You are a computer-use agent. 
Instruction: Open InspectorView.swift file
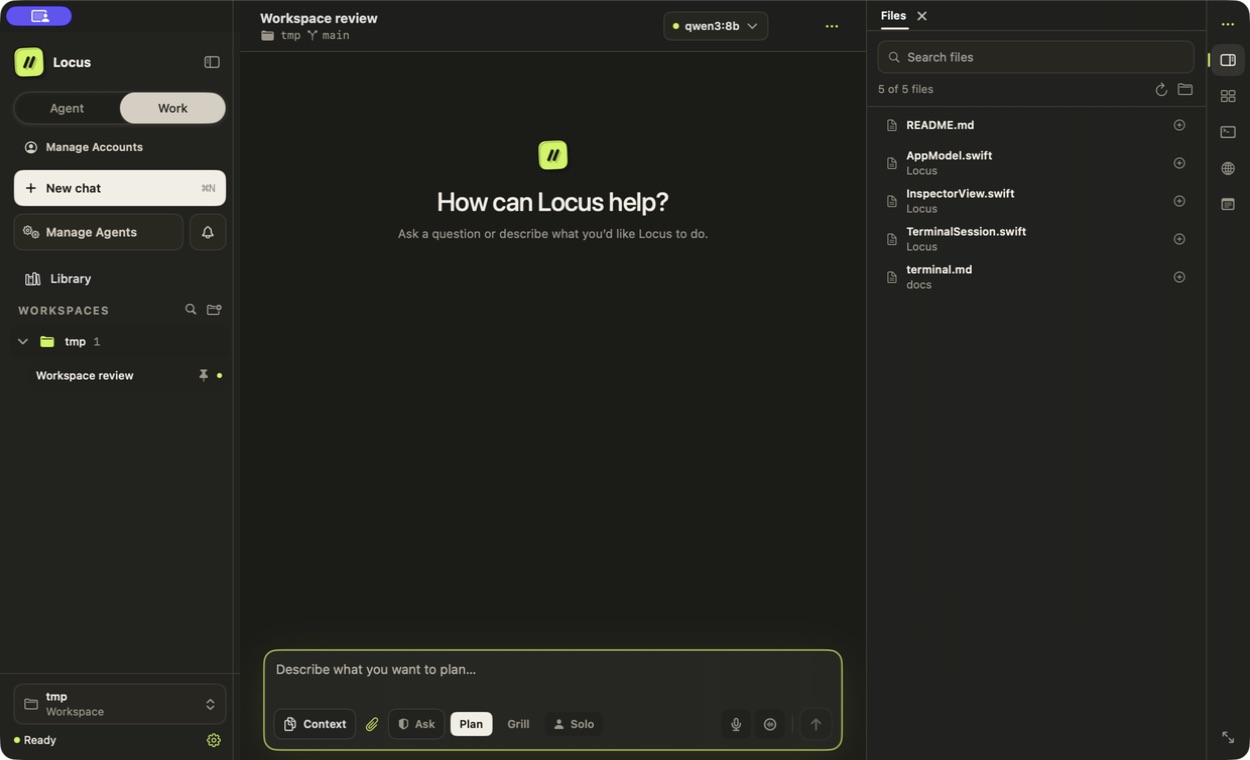(1036, 201)
